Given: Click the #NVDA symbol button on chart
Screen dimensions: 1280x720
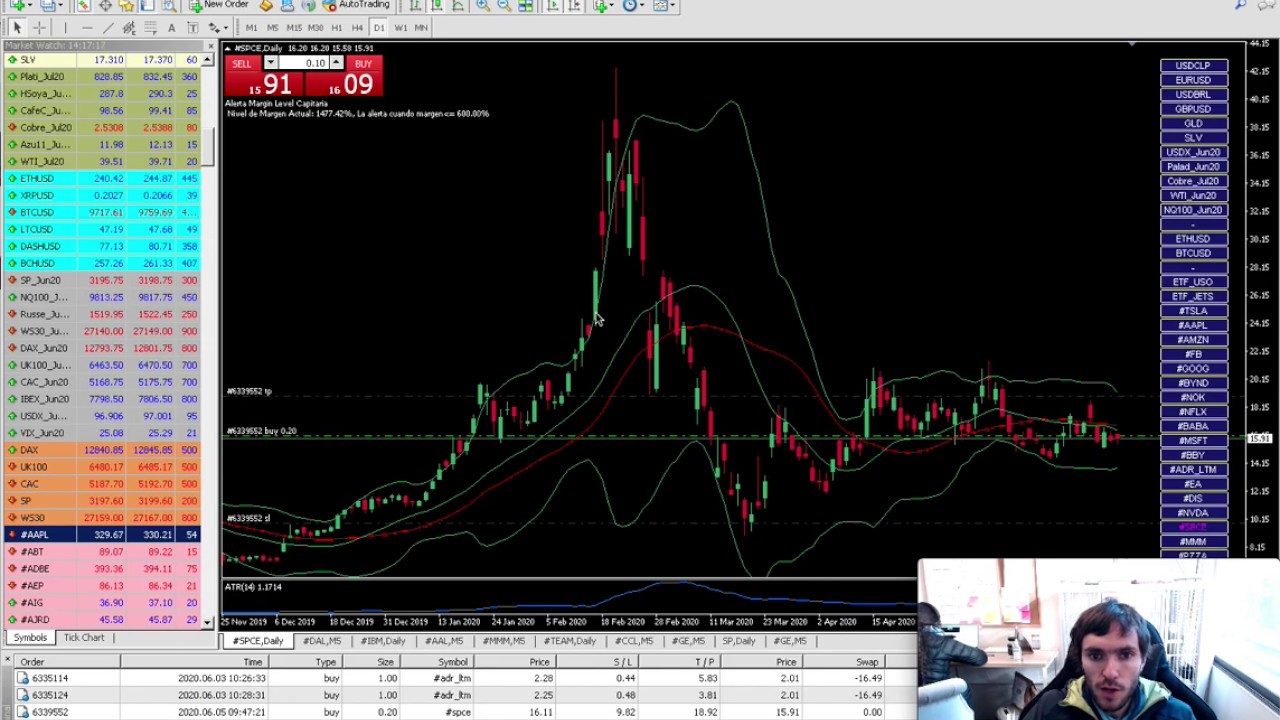Looking at the screenshot, I should pyautogui.click(x=1193, y=513).
